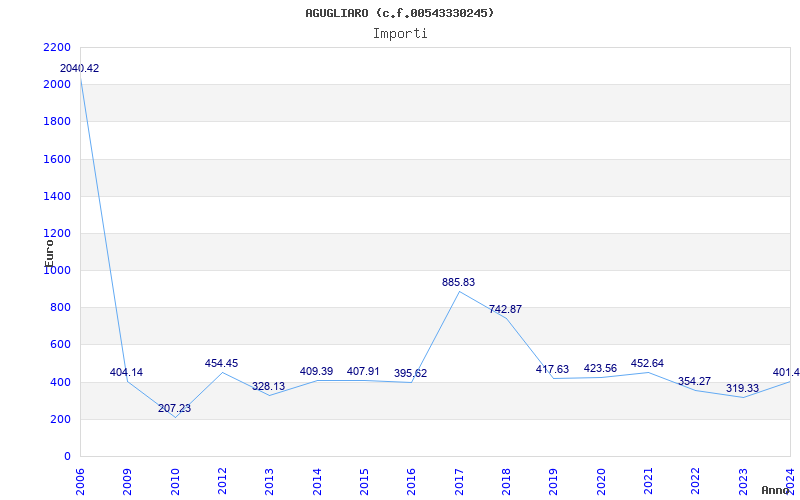Viewport: 800px width, 500px height.
Task: Click the x-axis year 2018
Action: [506, 482]
